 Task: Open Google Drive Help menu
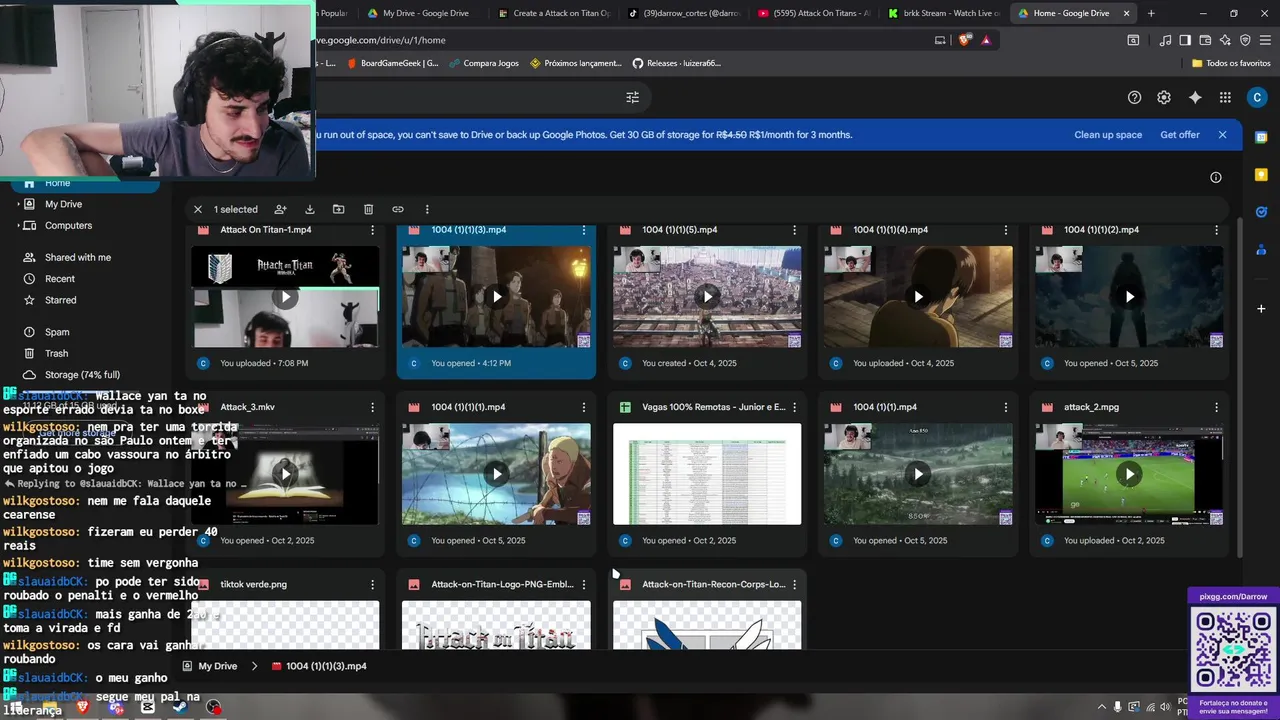tap(1134, 97)
